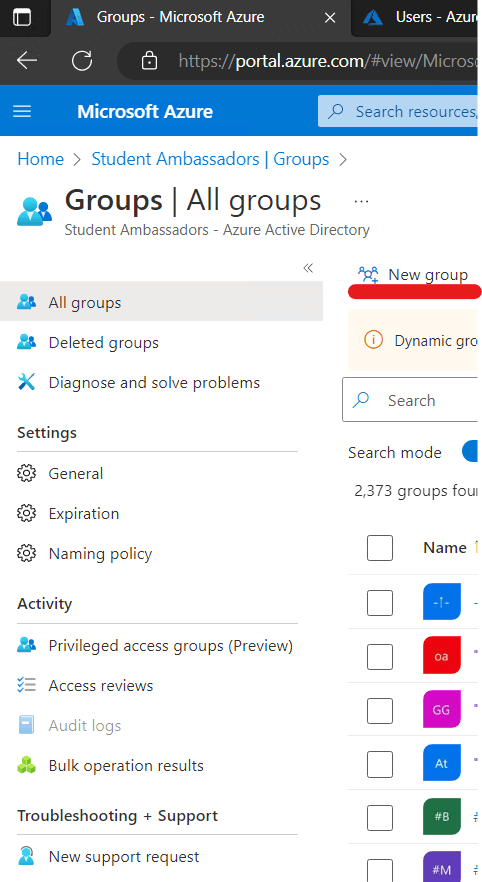The image size is (482, 882).
Task: Click the New support request icon
Action: [26, 856]
